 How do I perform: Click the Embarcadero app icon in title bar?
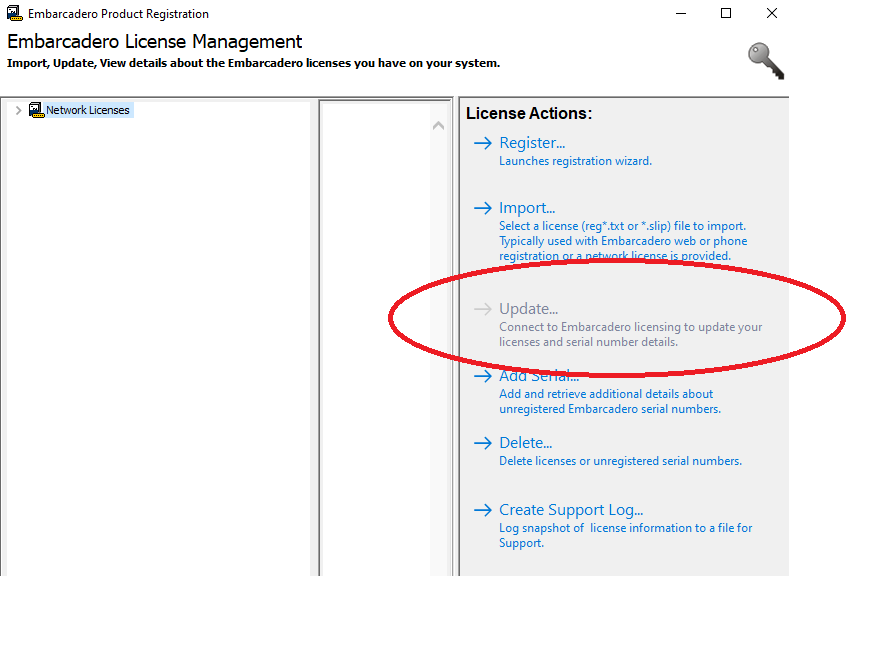point(14,13)
